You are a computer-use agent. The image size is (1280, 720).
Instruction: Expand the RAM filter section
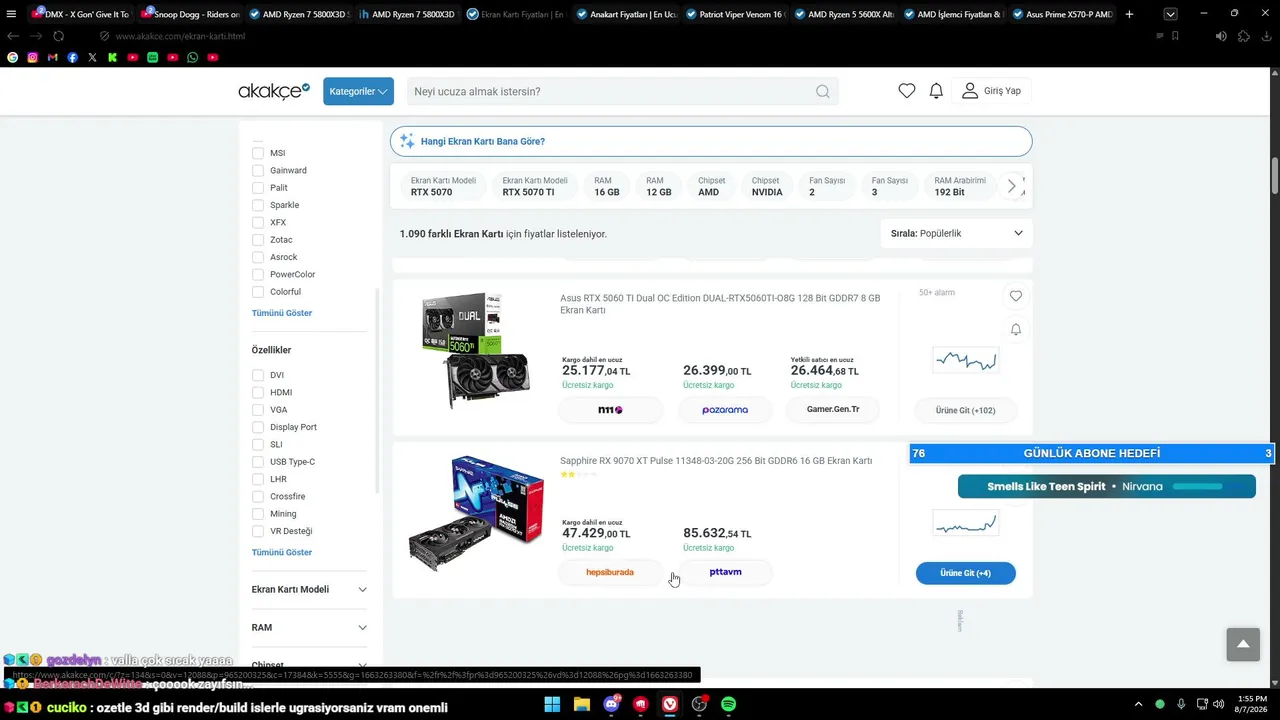click(x=309, y=627)
